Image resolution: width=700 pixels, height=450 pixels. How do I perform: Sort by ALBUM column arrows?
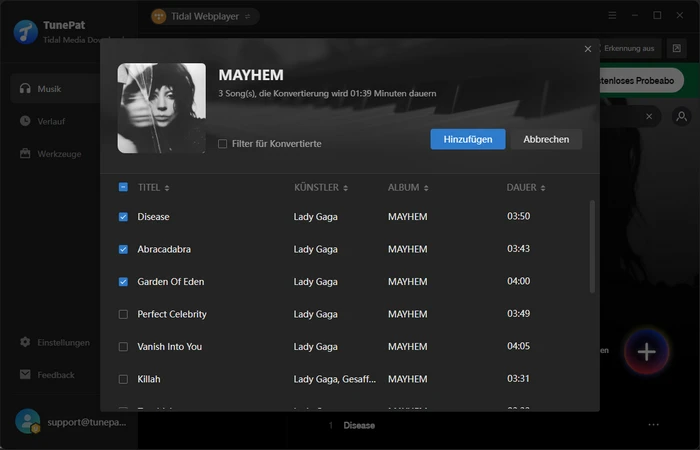pyautogui.click(x=426, y=188)
